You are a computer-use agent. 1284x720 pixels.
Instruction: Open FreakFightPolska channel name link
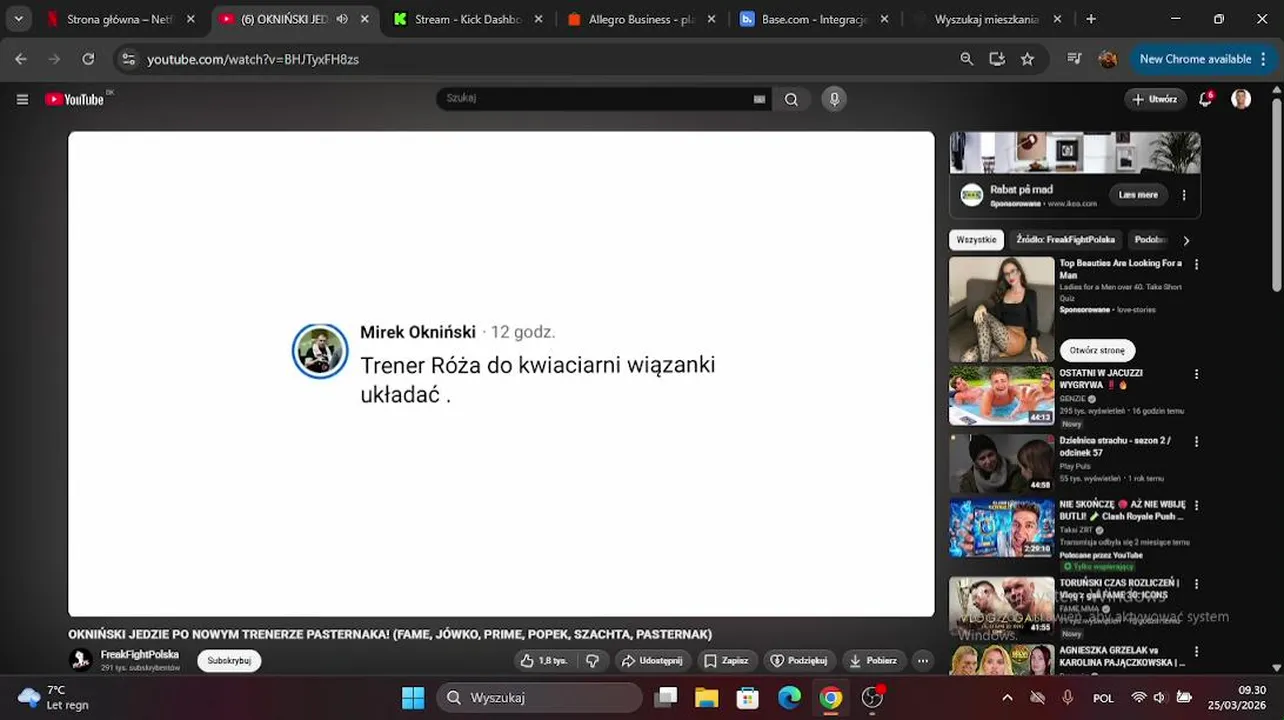(140, 654)
